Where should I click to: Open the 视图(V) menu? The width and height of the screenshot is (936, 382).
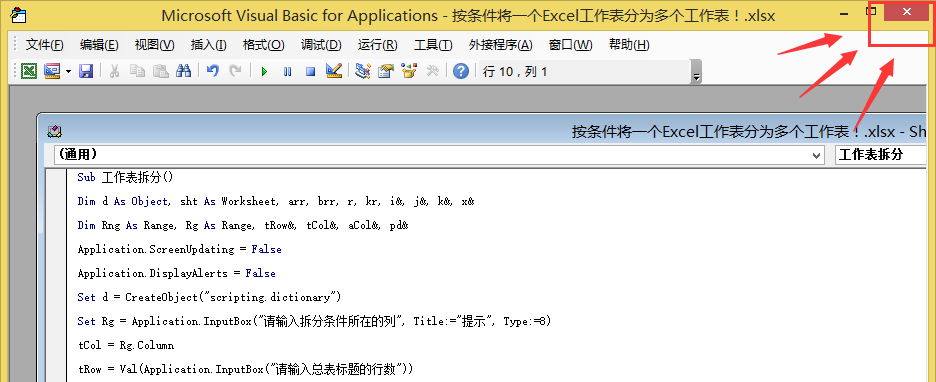tap(155, 45)
